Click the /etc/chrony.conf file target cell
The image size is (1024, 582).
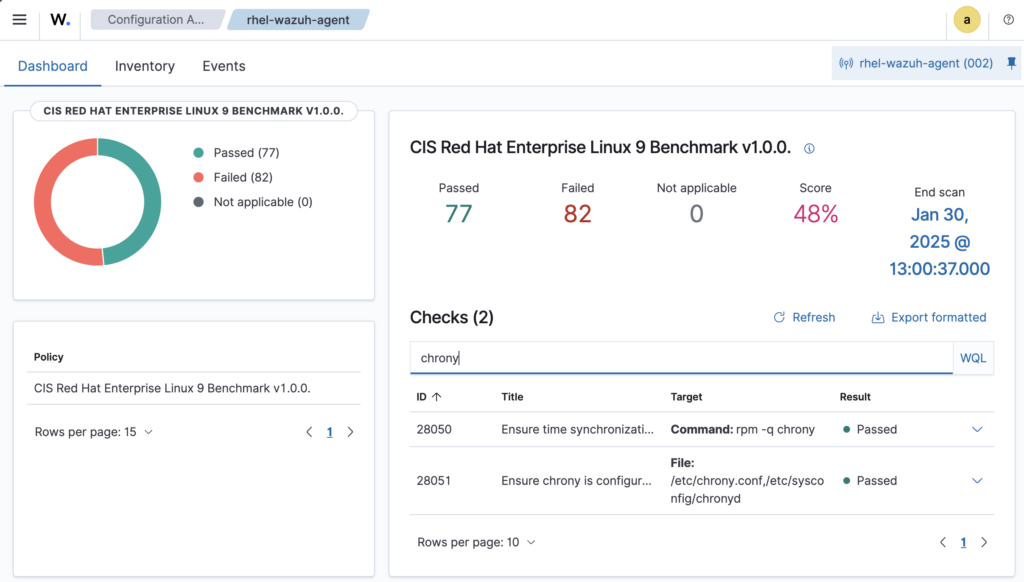pos(747,481)
